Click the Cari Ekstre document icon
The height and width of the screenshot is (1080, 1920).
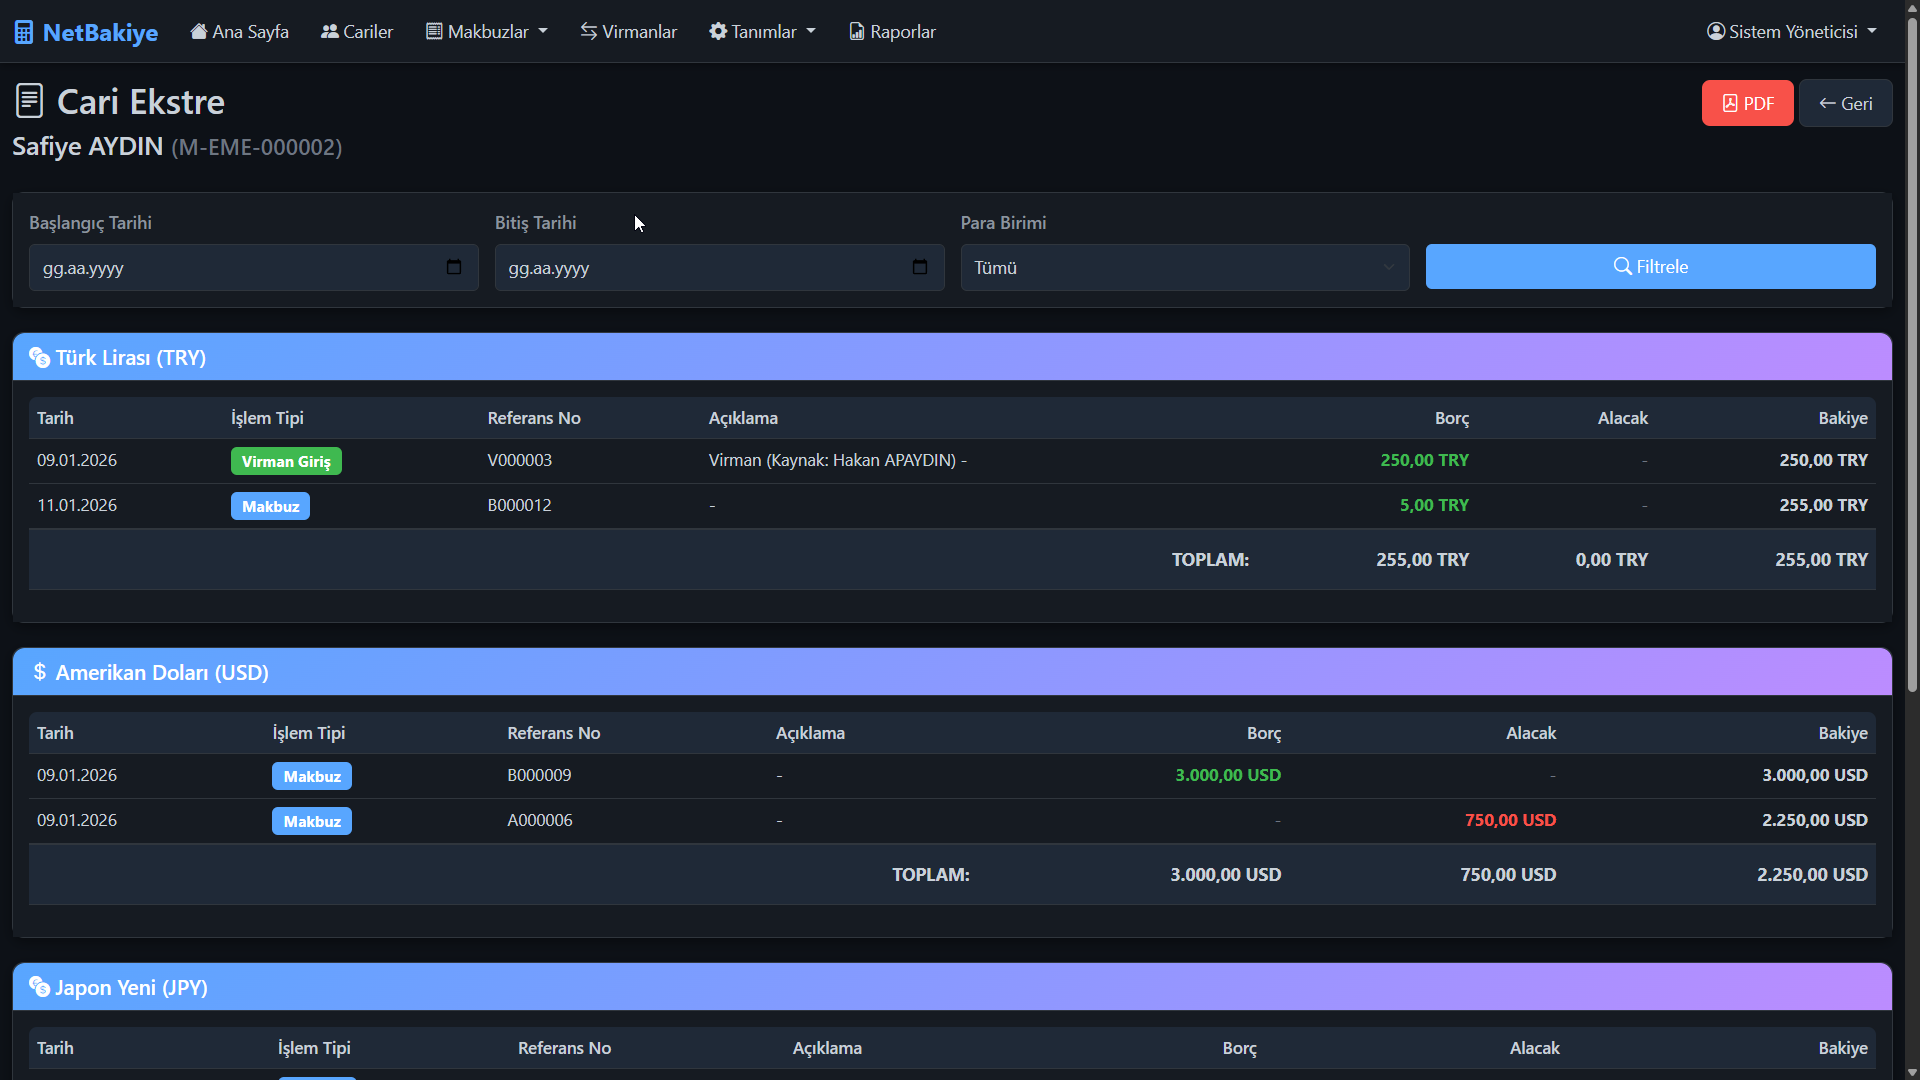30,101
